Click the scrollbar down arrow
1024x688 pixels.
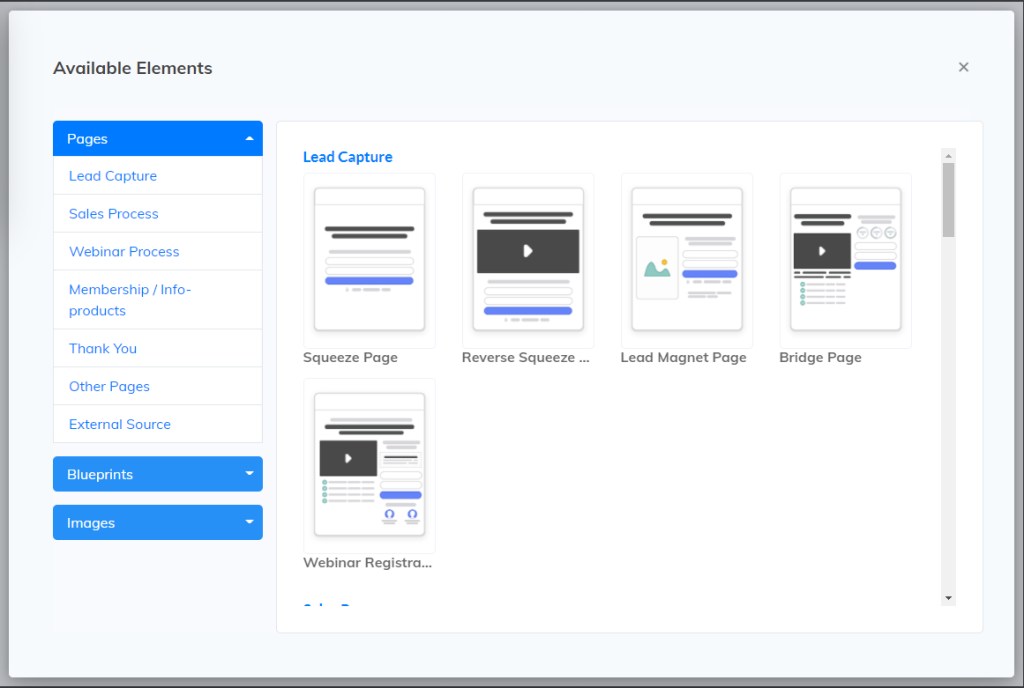click(948, 598)
